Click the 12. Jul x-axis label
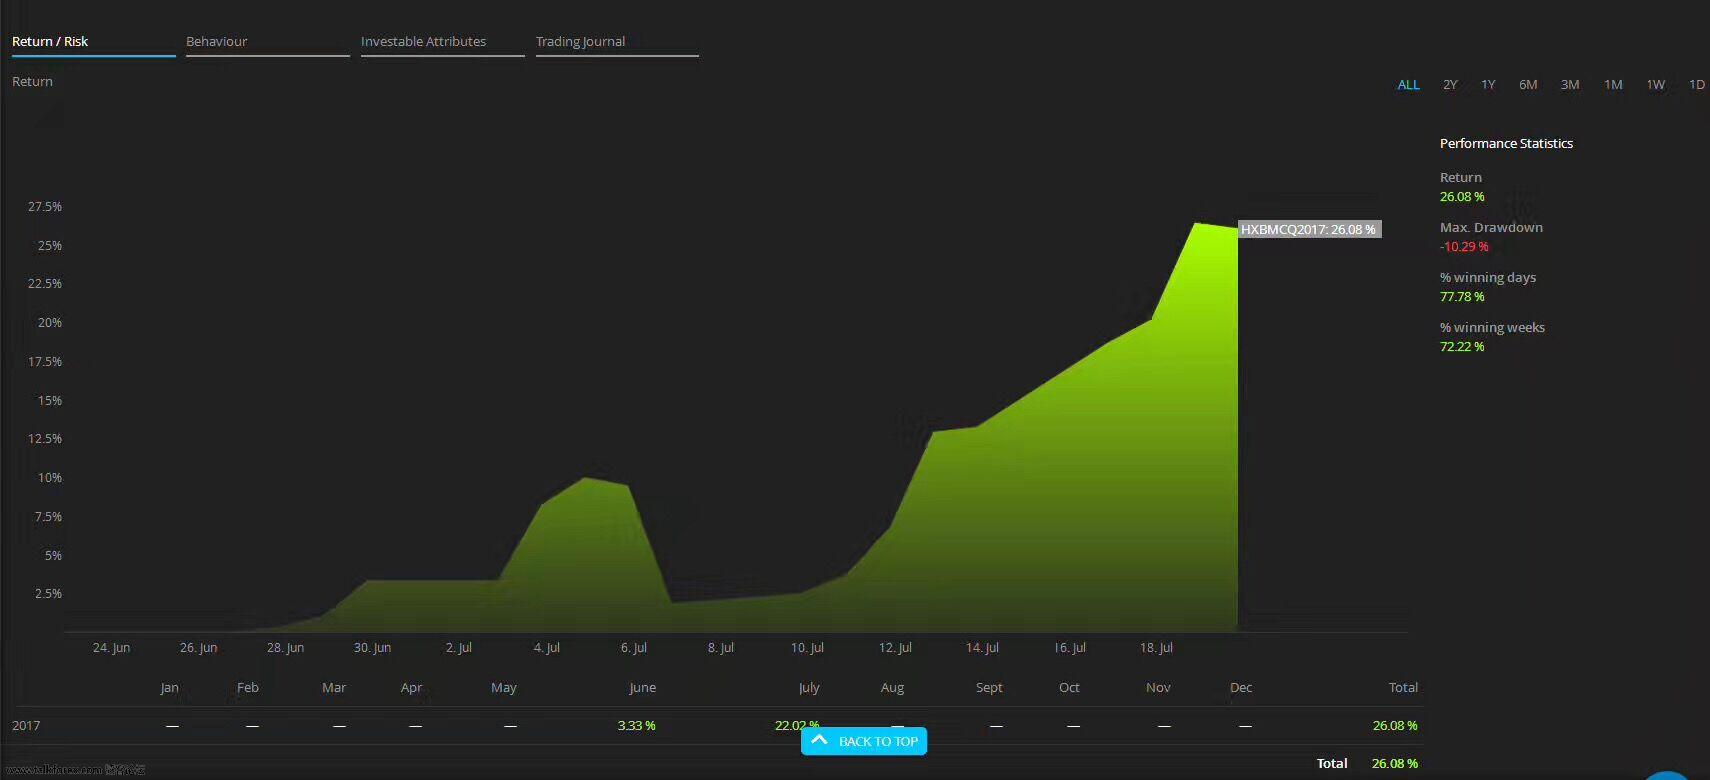Image resolution: width=1710 pixels, height=780 pixels. coord(895,648)
